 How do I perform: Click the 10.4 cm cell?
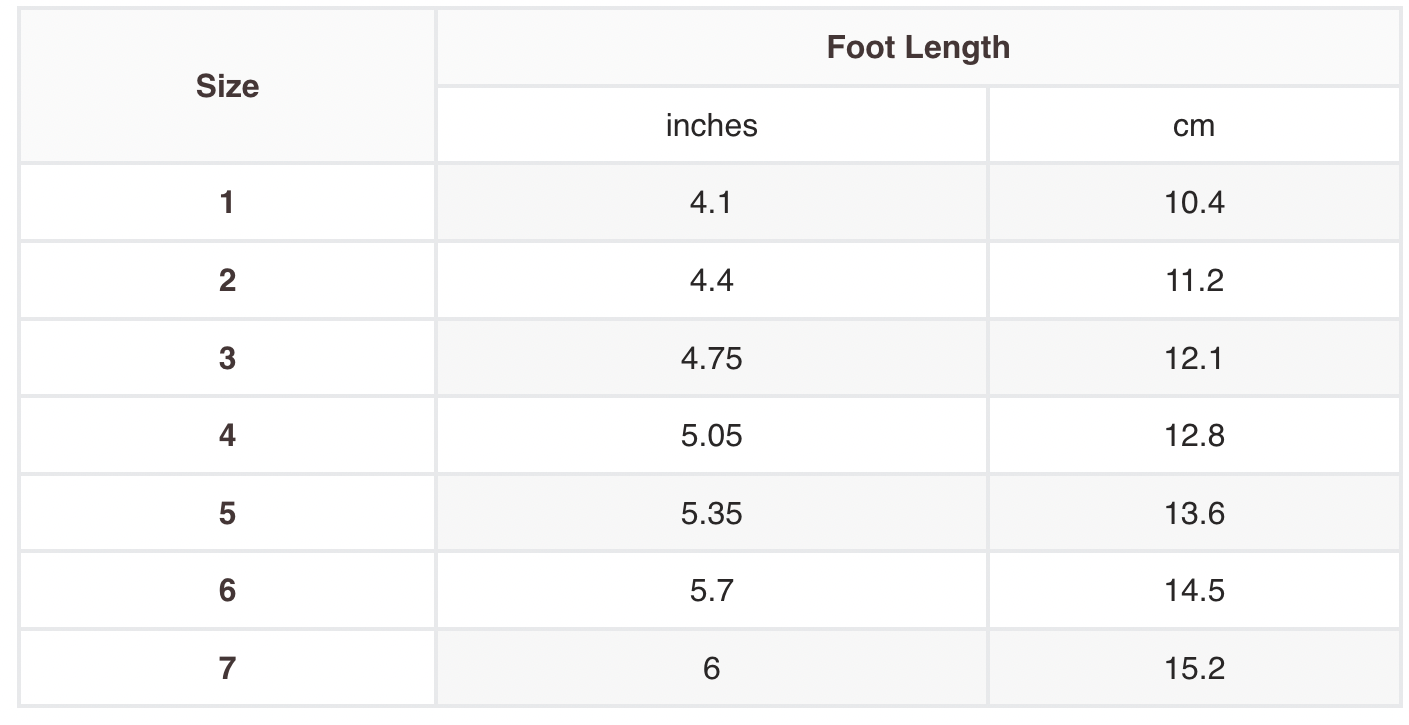tap(1193, 203)
